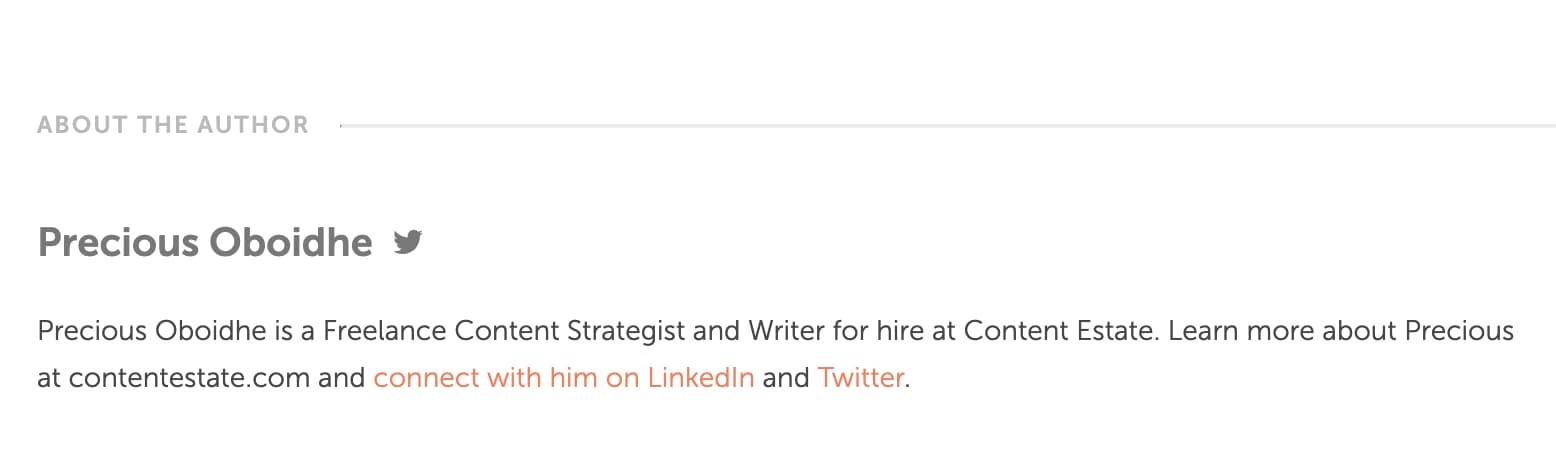Click the Precious Oboidhe author name heading
This screenshot has width=1556, height=468.
(x=205, y=242)
